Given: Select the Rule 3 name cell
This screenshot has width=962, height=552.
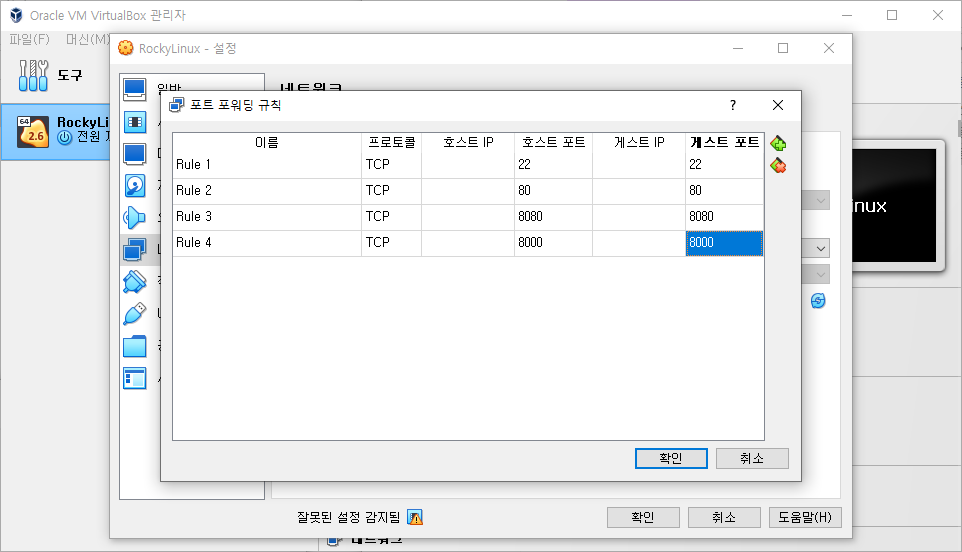Looking at the screenshot, I should pyautogui.click(x=267, y=217).
